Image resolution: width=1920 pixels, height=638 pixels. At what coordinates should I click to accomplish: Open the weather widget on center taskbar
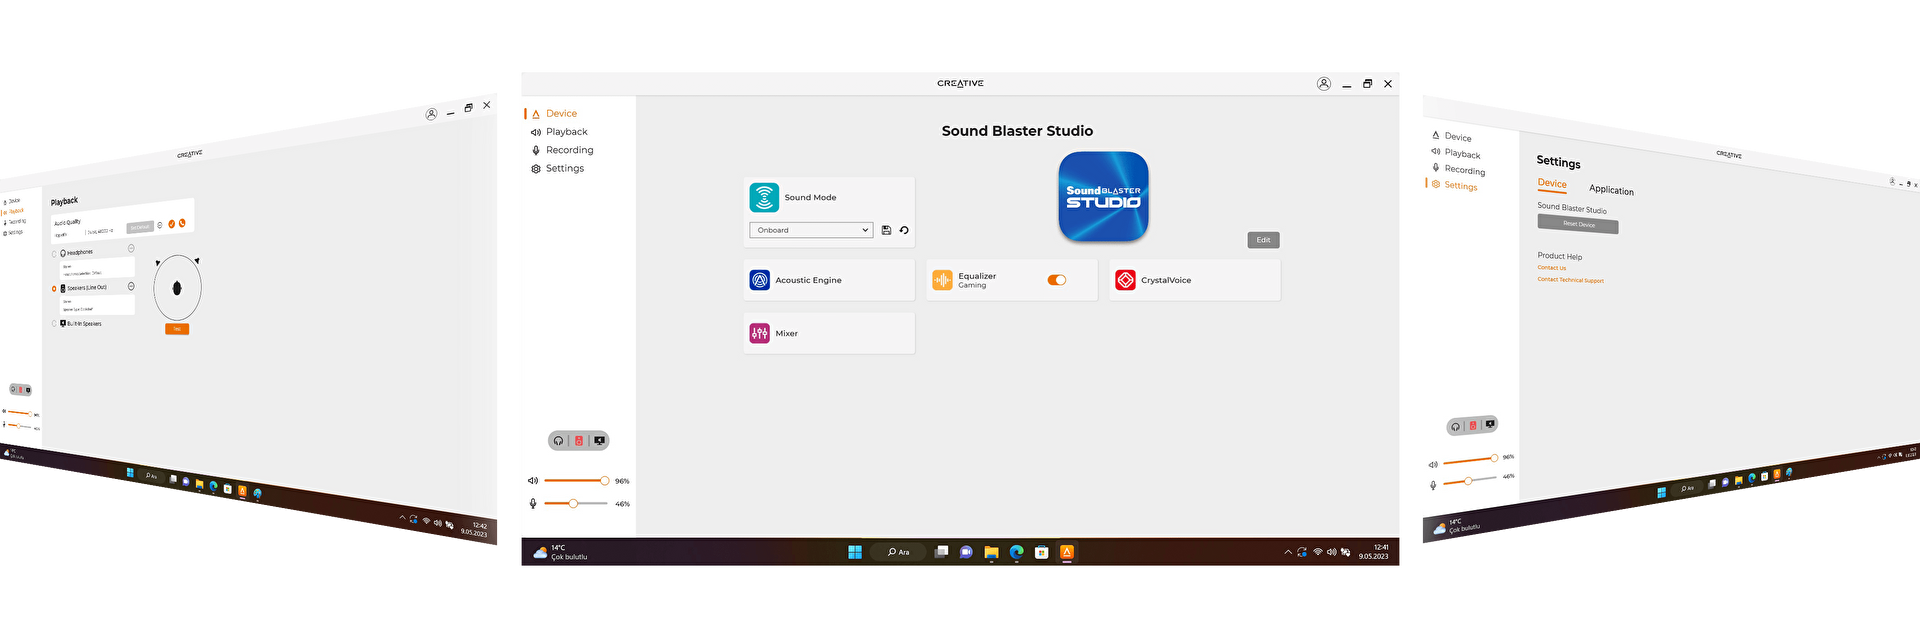click(560, 552)
